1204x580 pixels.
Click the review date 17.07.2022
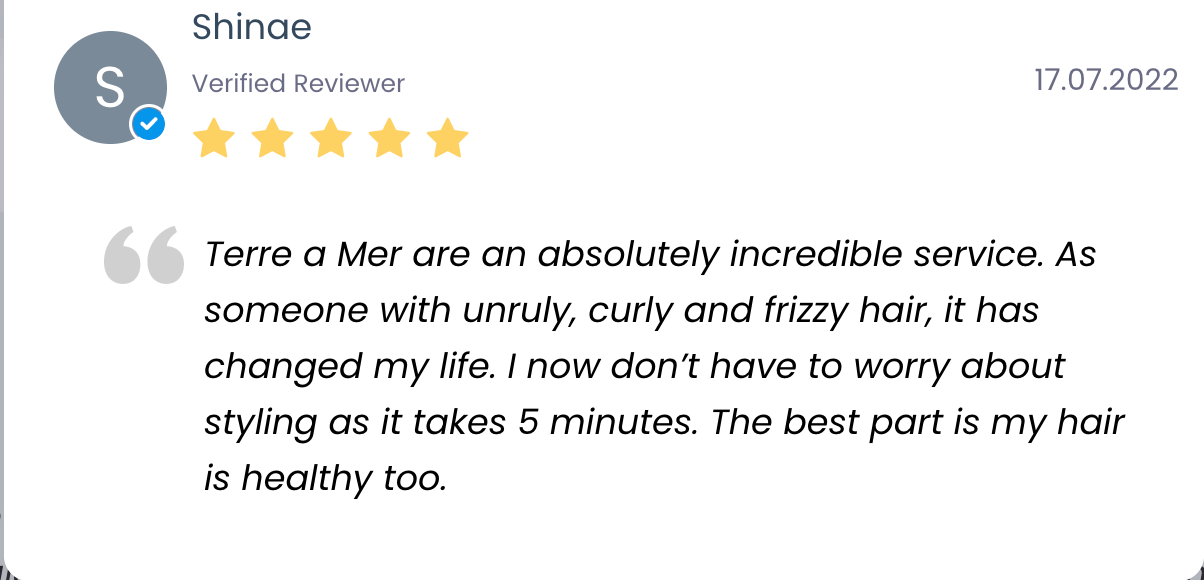click(x=1106, y=80)
